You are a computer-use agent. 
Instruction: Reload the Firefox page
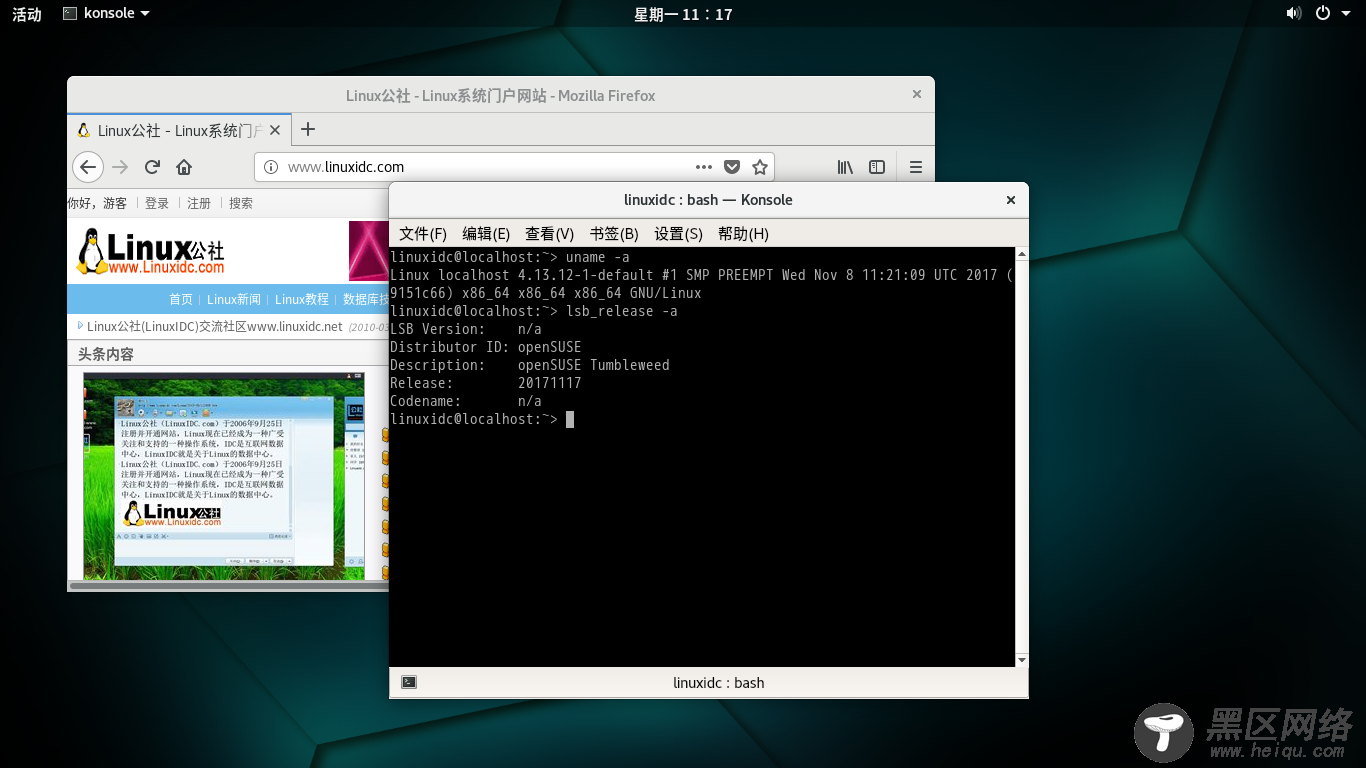tap(152, 167)
